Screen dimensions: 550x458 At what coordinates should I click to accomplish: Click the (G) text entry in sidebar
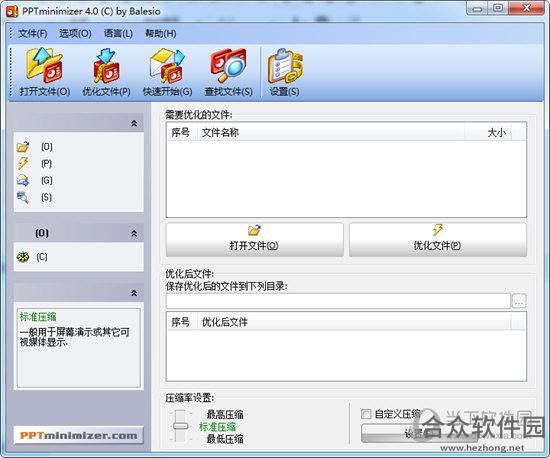coord(47,180)
